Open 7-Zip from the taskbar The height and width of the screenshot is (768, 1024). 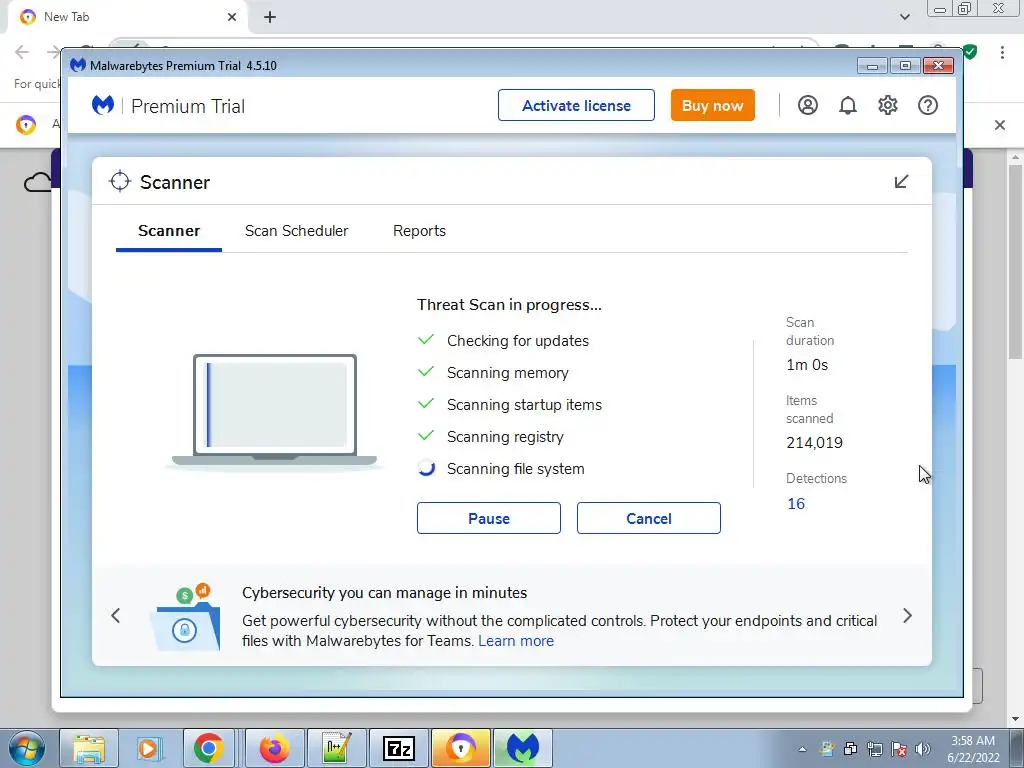[398, 748]
